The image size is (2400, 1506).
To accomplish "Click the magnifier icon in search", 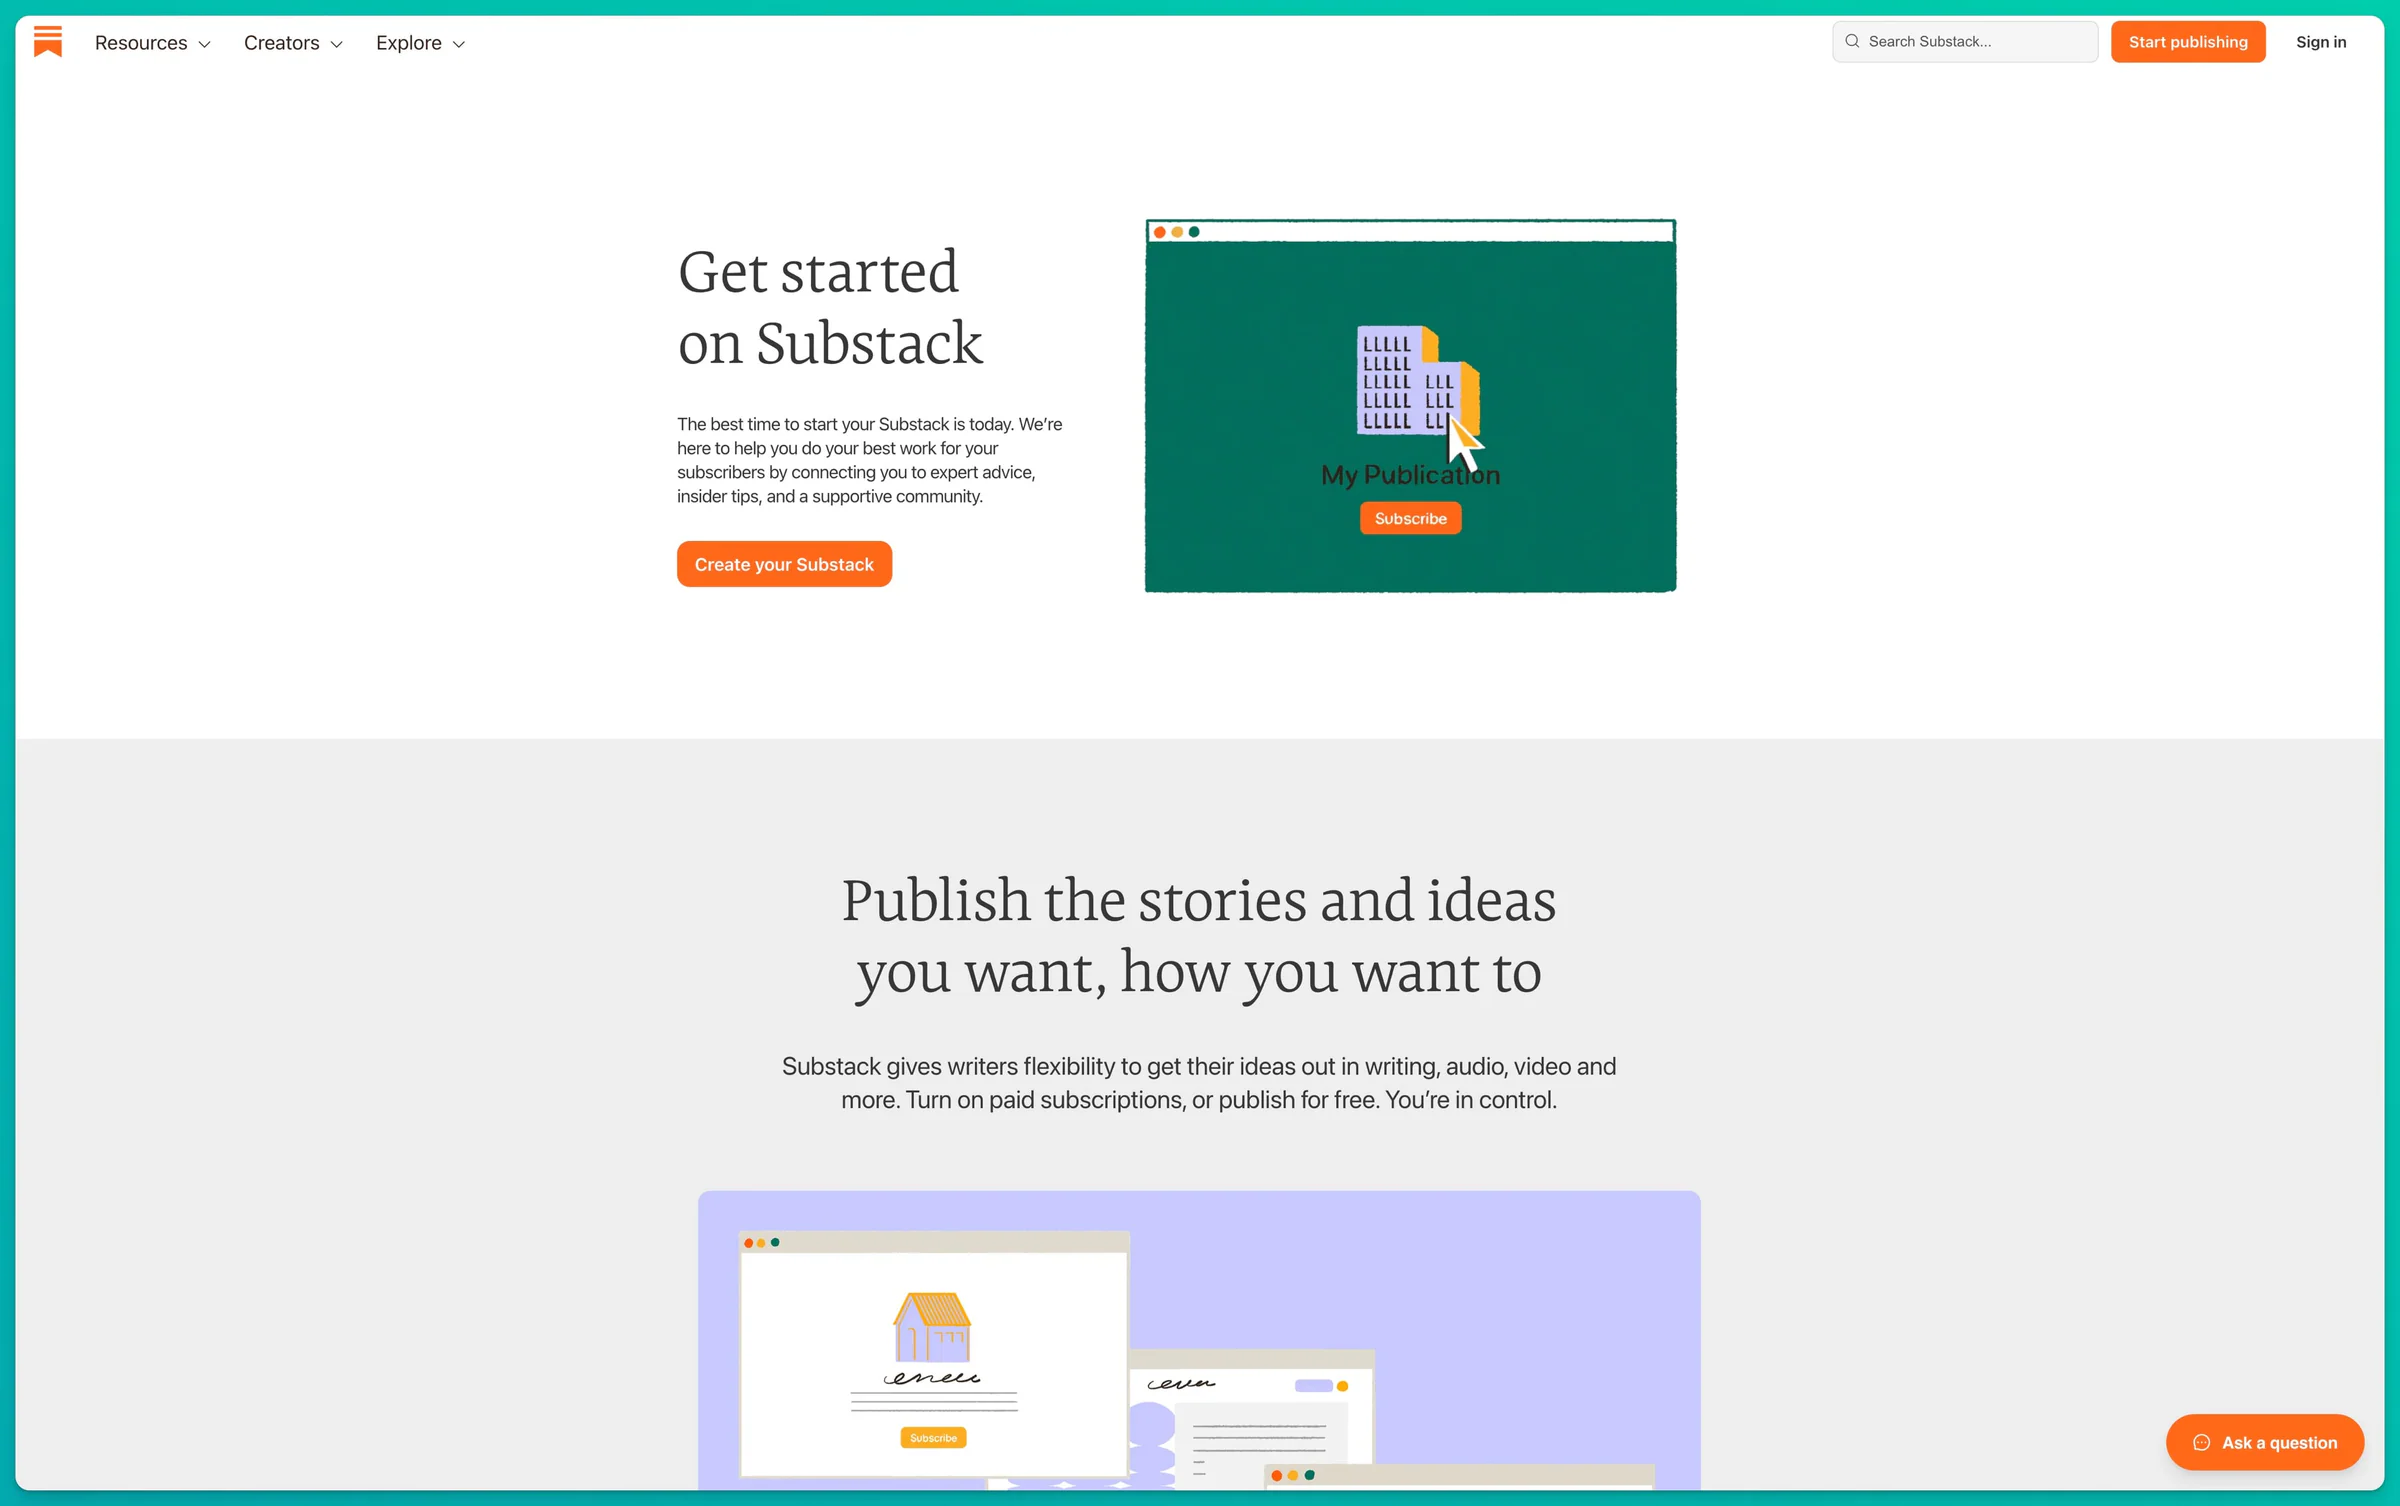I will (x=1852, y=41).
